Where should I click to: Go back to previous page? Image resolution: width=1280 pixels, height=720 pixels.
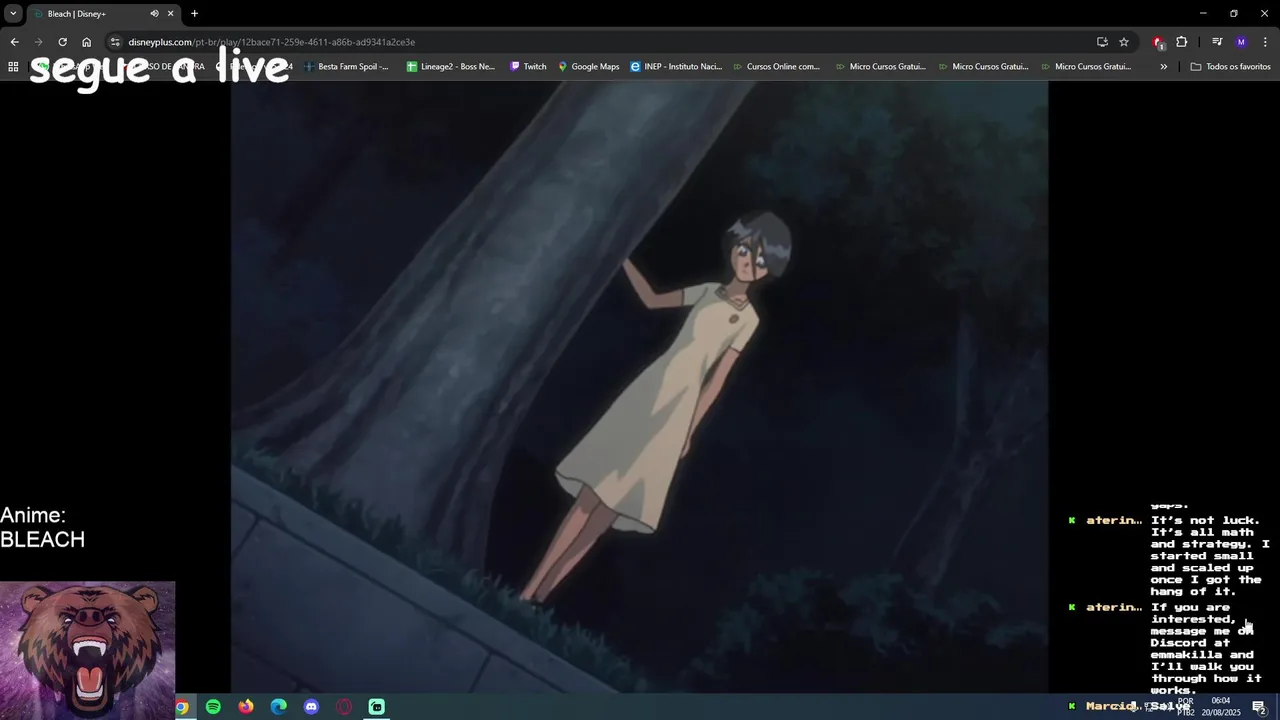[x=14, y=42]
